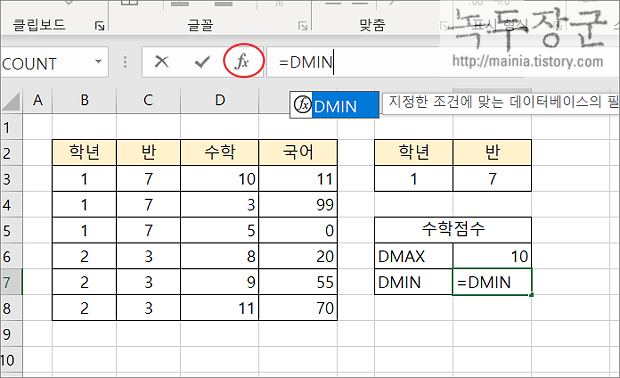The image size is (620, 378).
Task: Select row 3 header
Action: point(11,179)
